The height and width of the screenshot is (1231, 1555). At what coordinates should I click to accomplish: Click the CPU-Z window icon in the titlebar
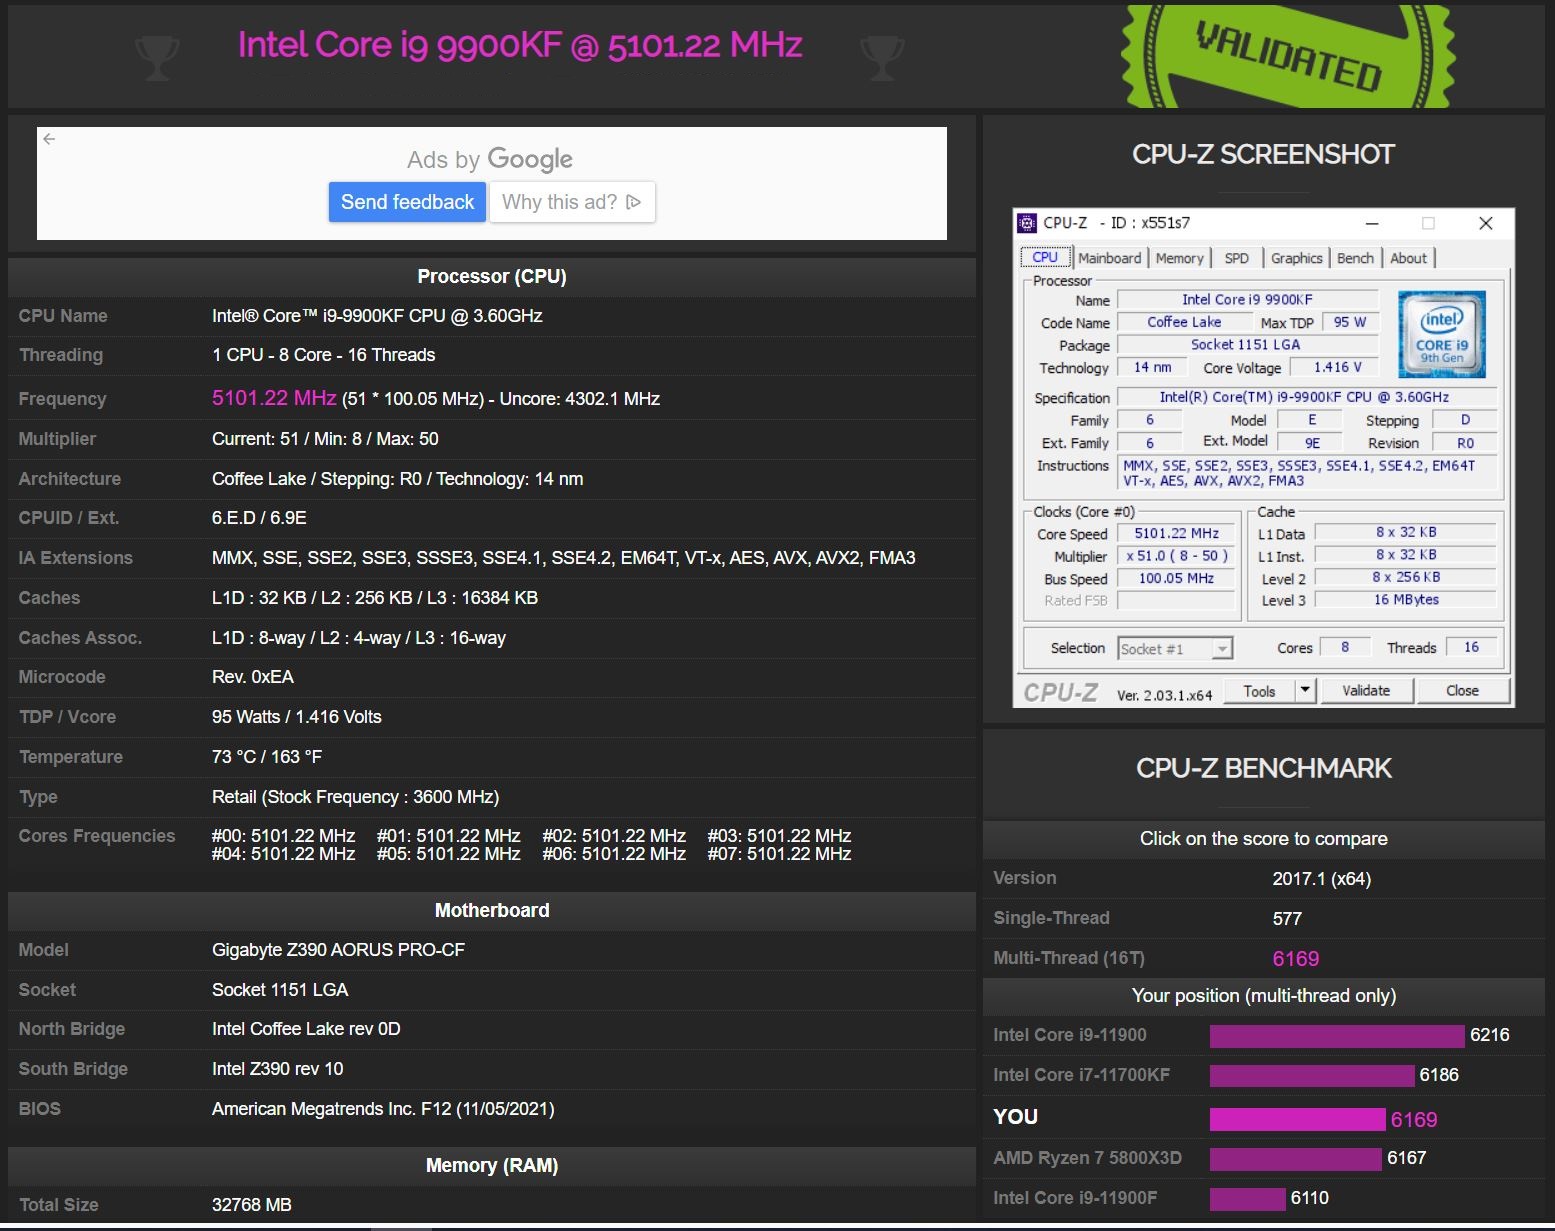click(x=1027, y=223)
